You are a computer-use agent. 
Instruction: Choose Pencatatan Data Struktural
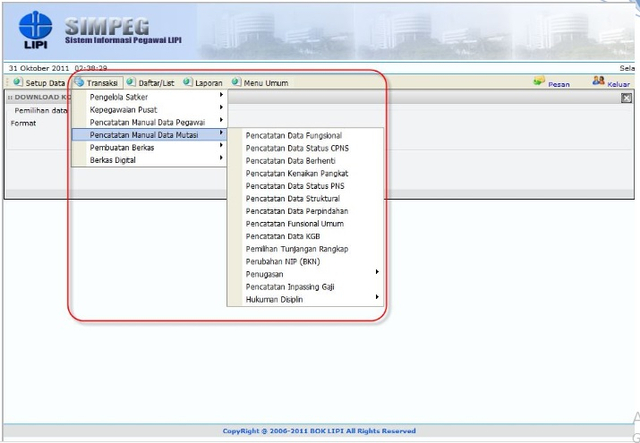point(293,199)
